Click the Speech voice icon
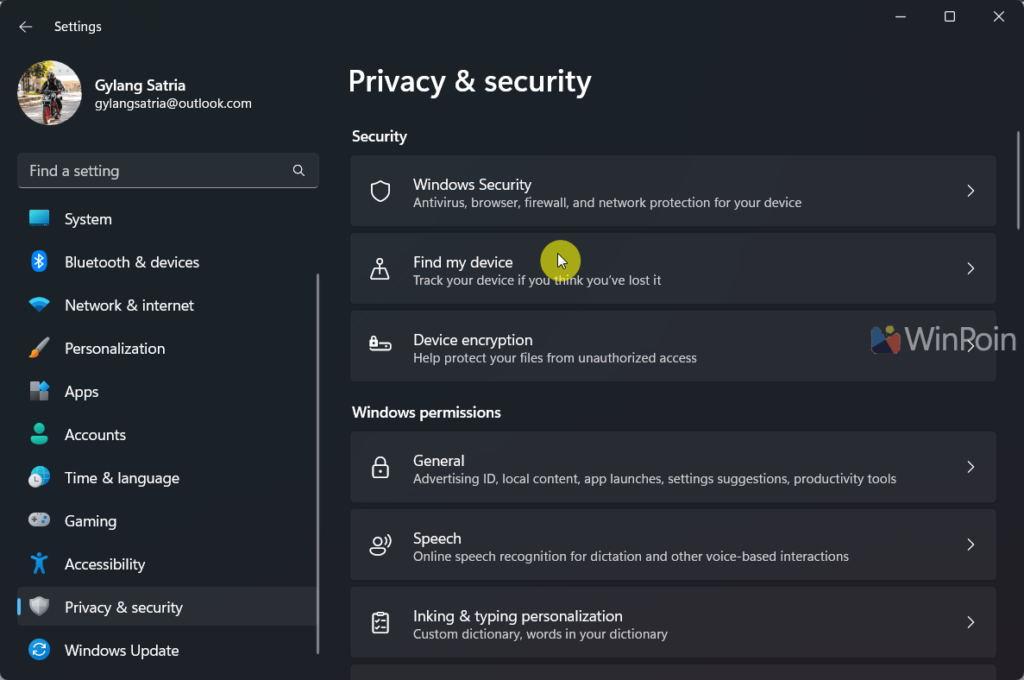This screenshot has height=680, width=1024. pos(380,545)
